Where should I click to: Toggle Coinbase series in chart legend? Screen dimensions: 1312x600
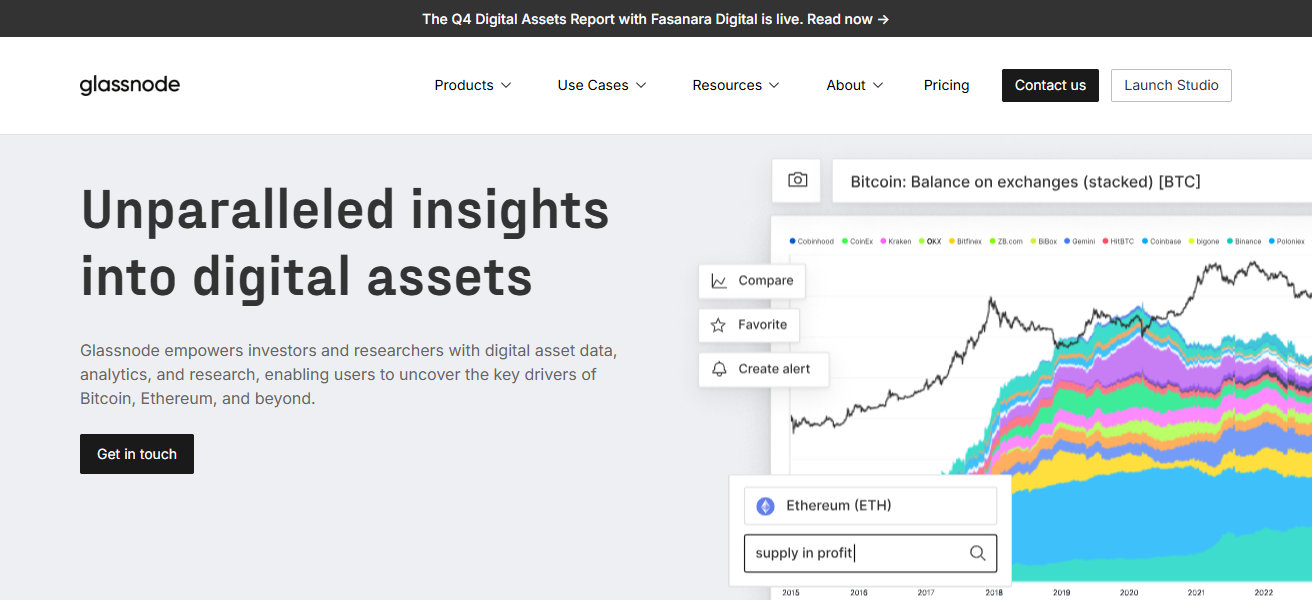click(1164, 241)
